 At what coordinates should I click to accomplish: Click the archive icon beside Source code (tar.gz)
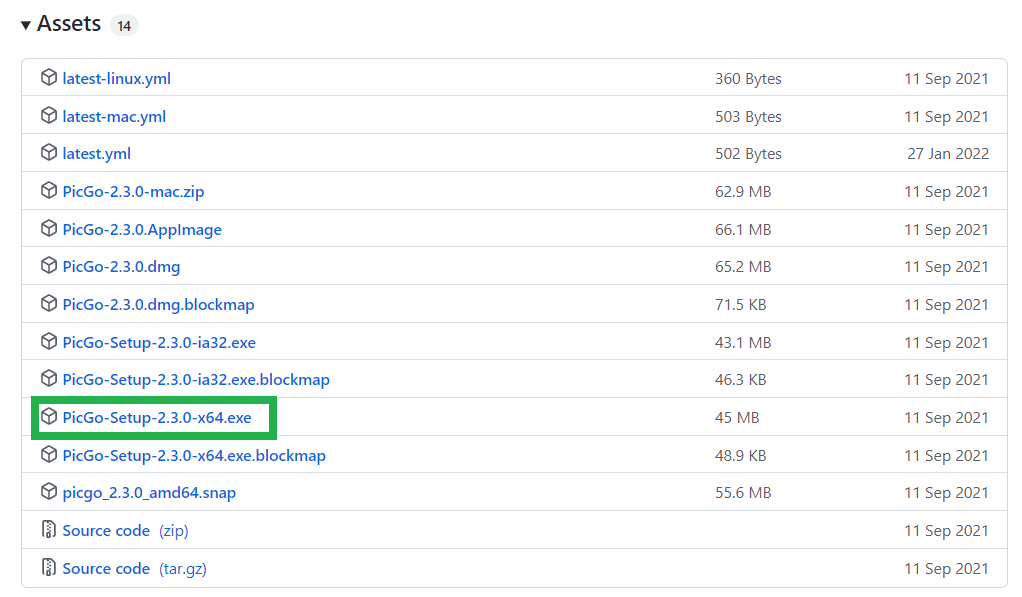coord(49,567)
